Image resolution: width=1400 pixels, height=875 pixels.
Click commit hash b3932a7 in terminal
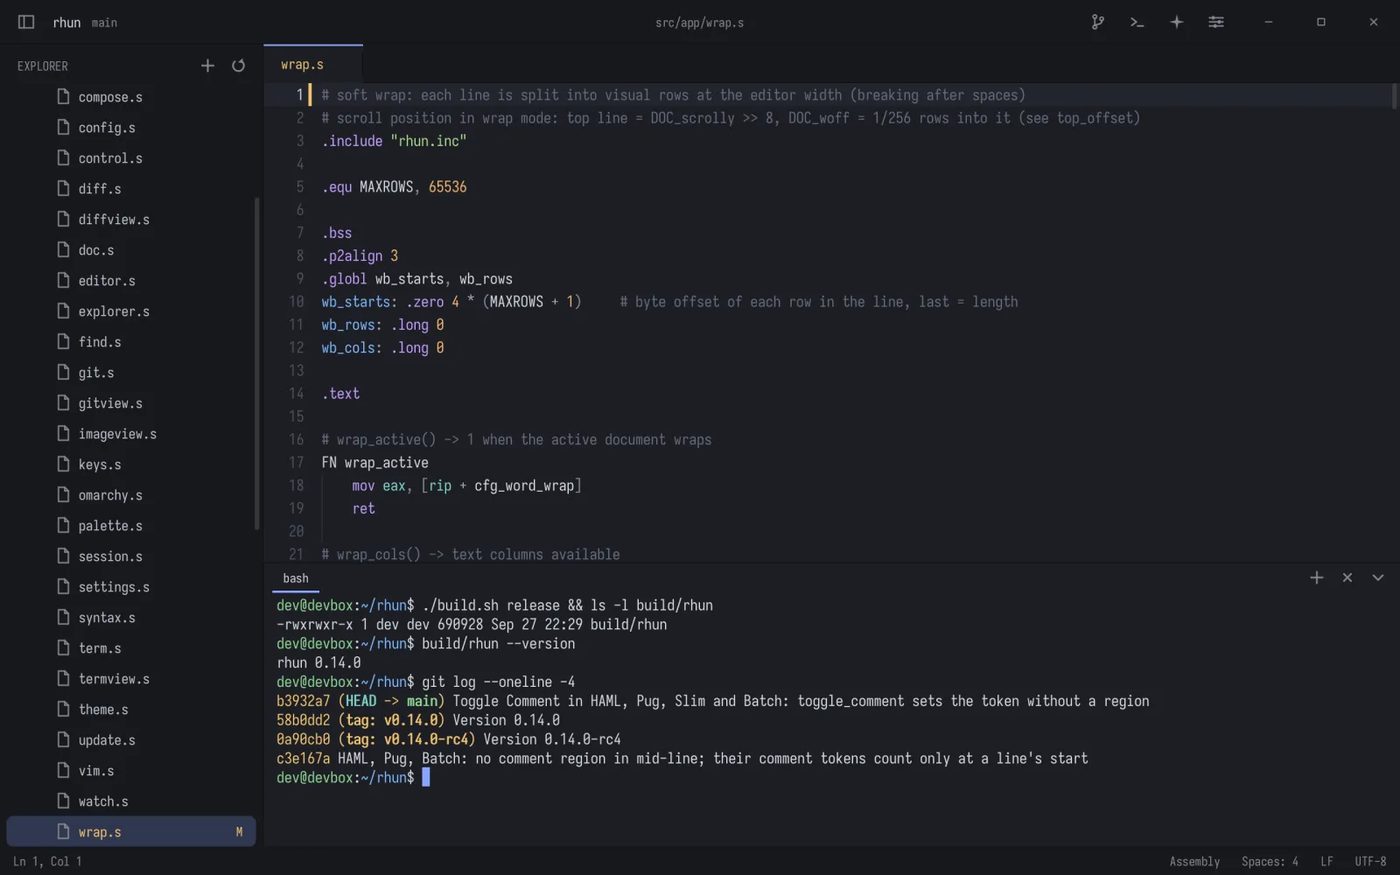tap(303, 701)
